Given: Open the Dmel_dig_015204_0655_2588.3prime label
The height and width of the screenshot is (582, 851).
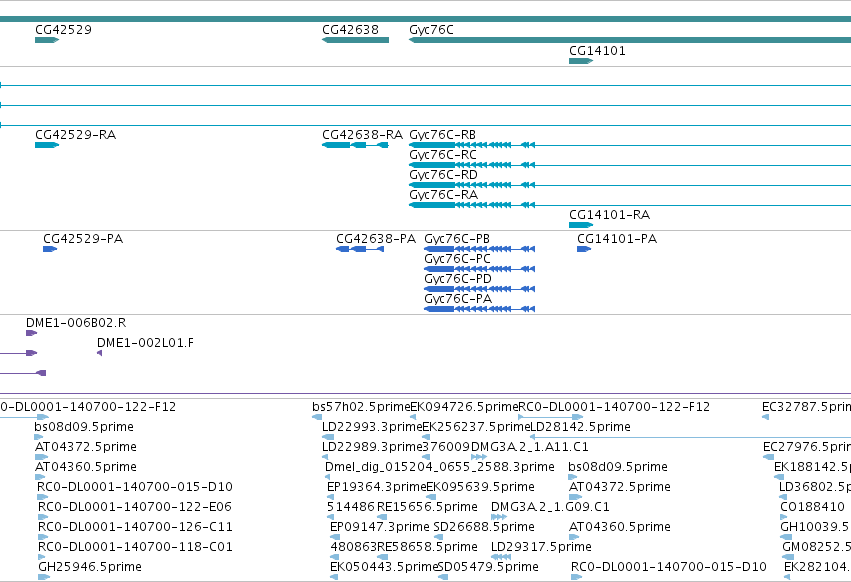Looking at the screenshot, I should tap(440, 467).
